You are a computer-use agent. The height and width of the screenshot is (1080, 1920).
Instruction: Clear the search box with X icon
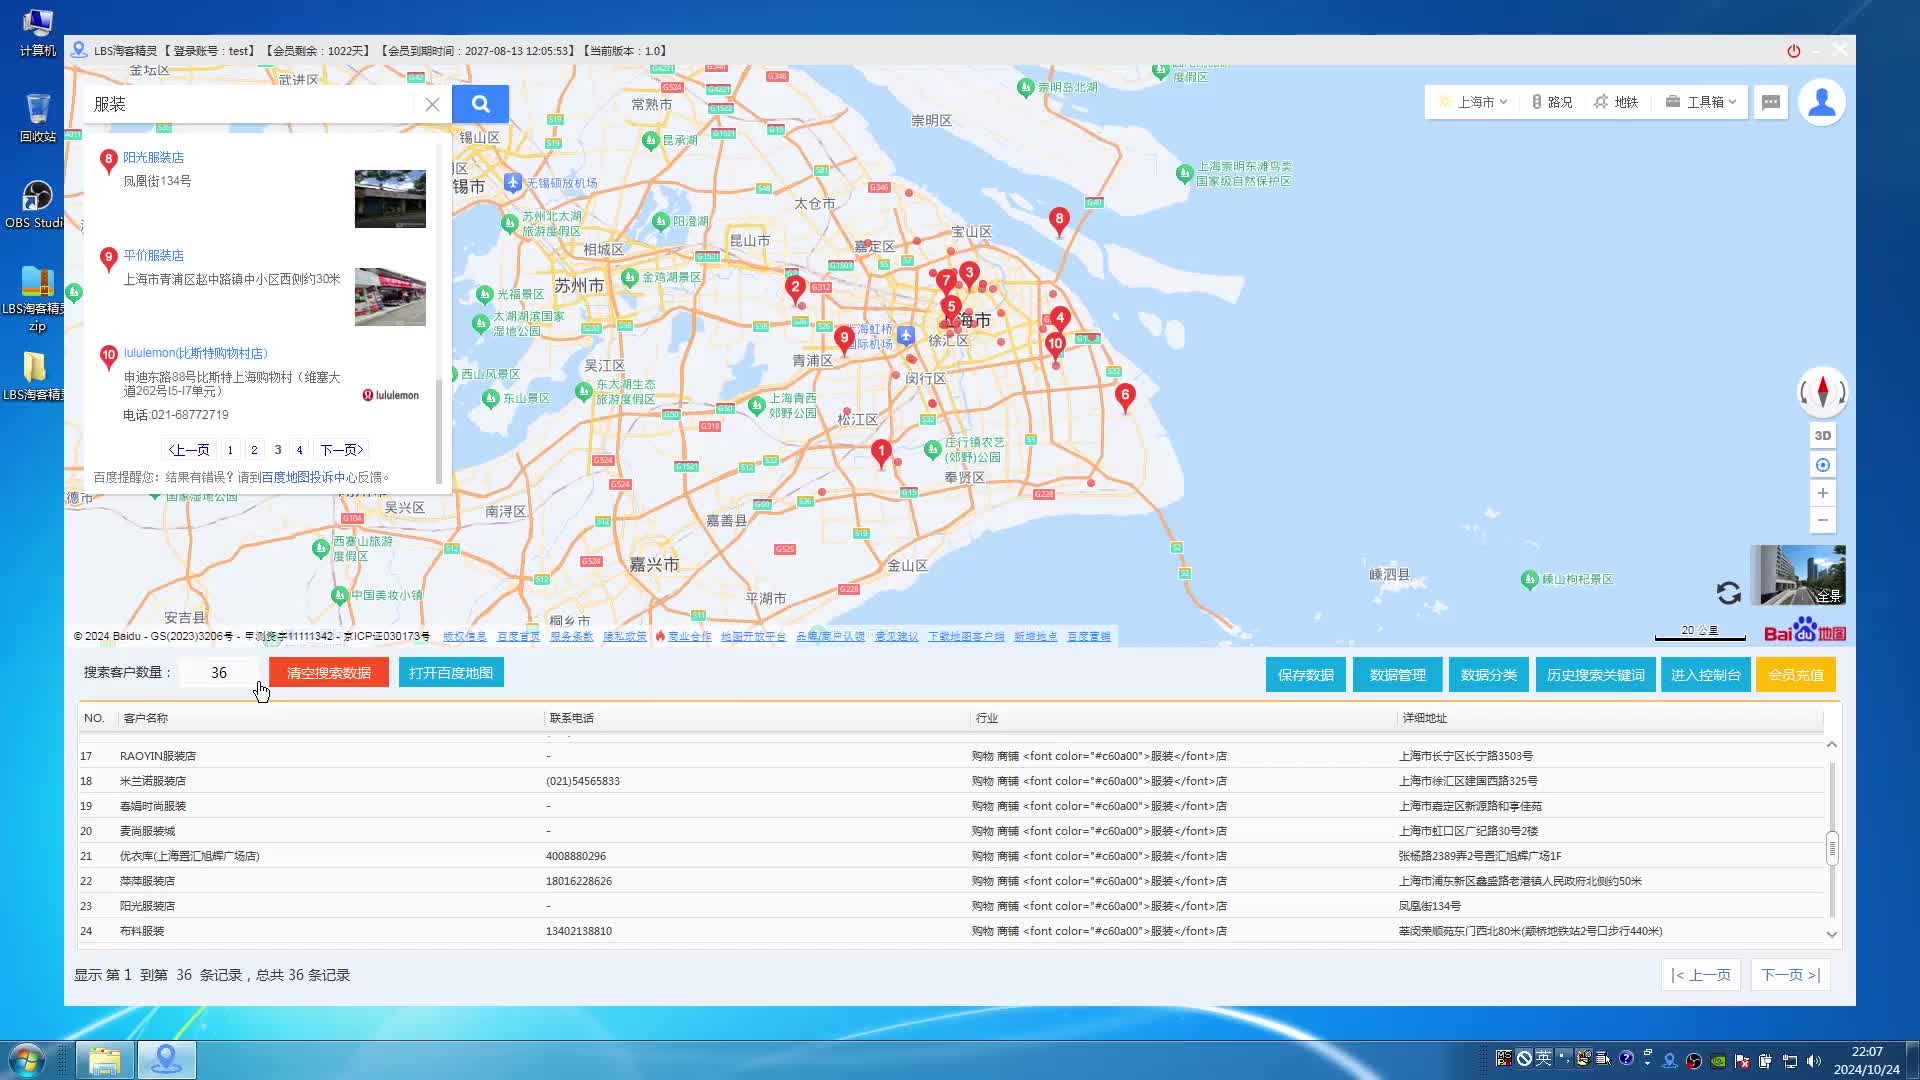coord(432,104)
